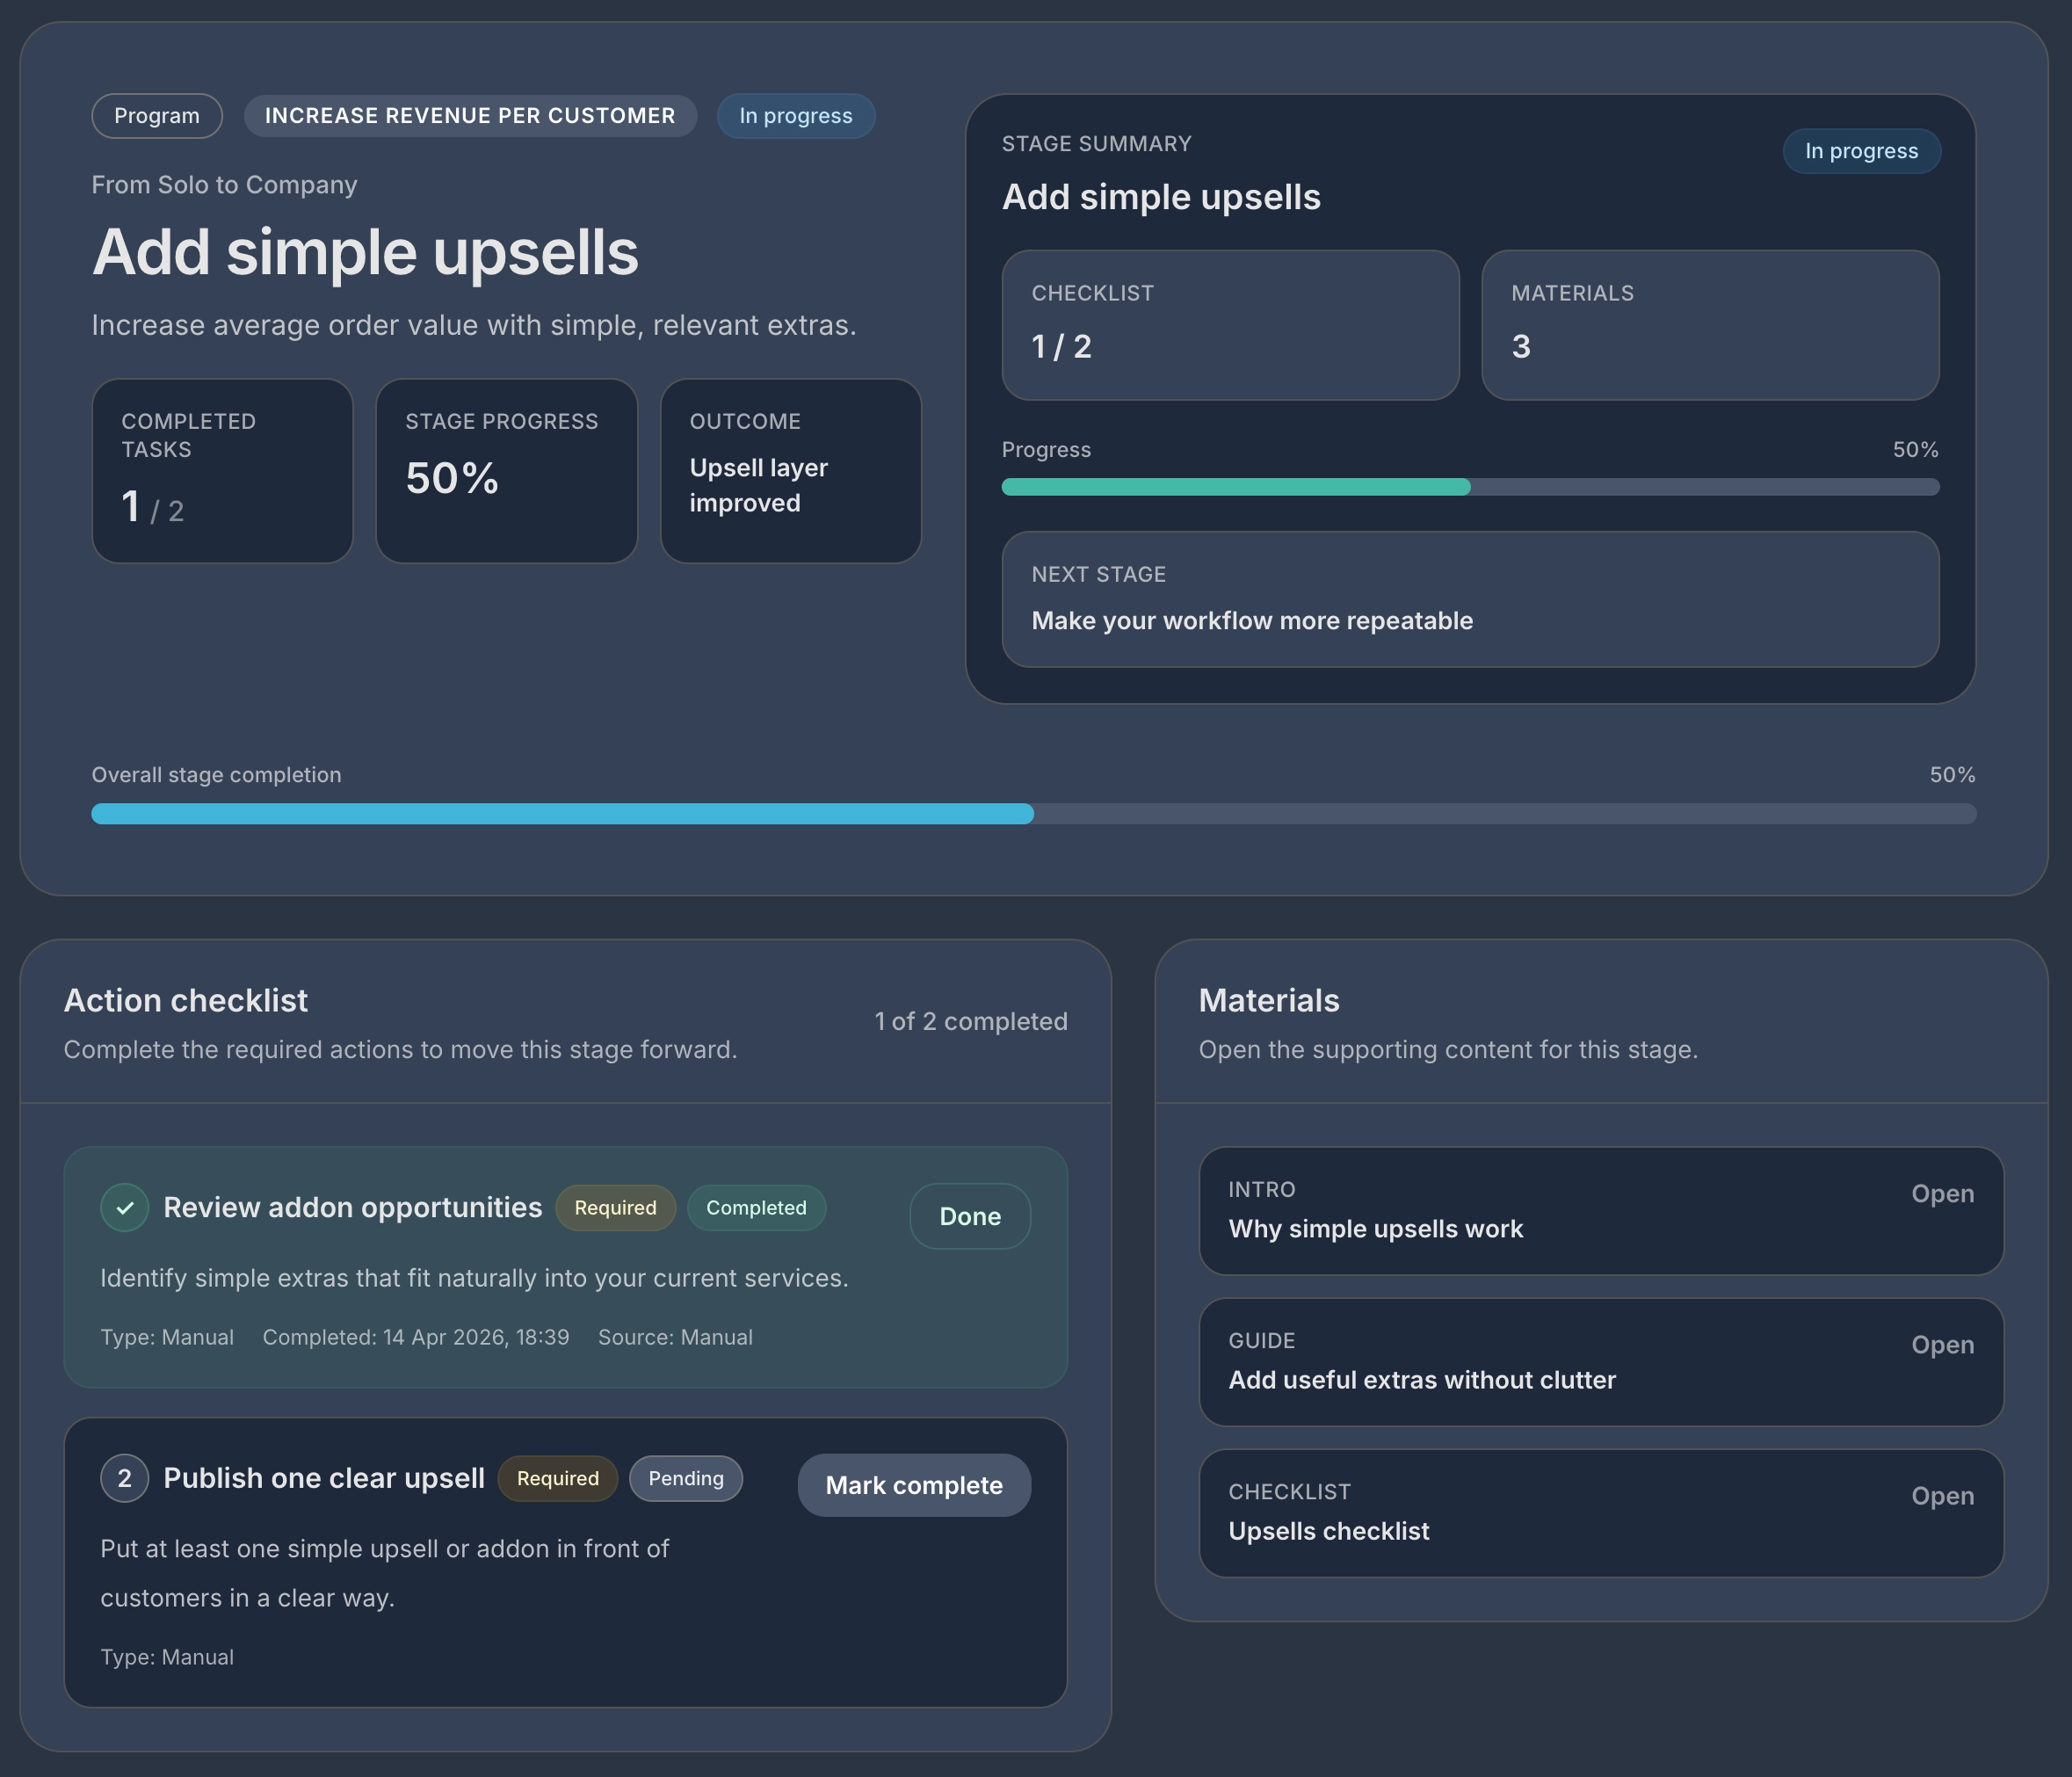The image size is (2072, 1777).
Task: Click the green Stage Summary progress bar
Action: click(x=1470, y=487)
